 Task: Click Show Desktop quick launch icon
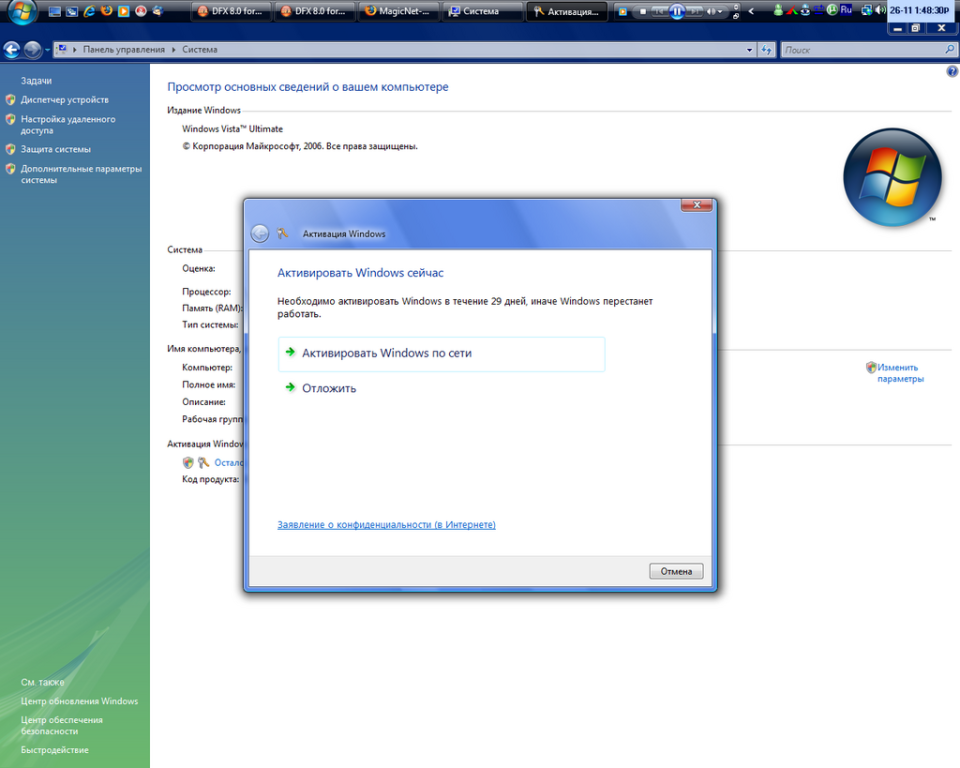pyautogui.click(x=55, y=11)
